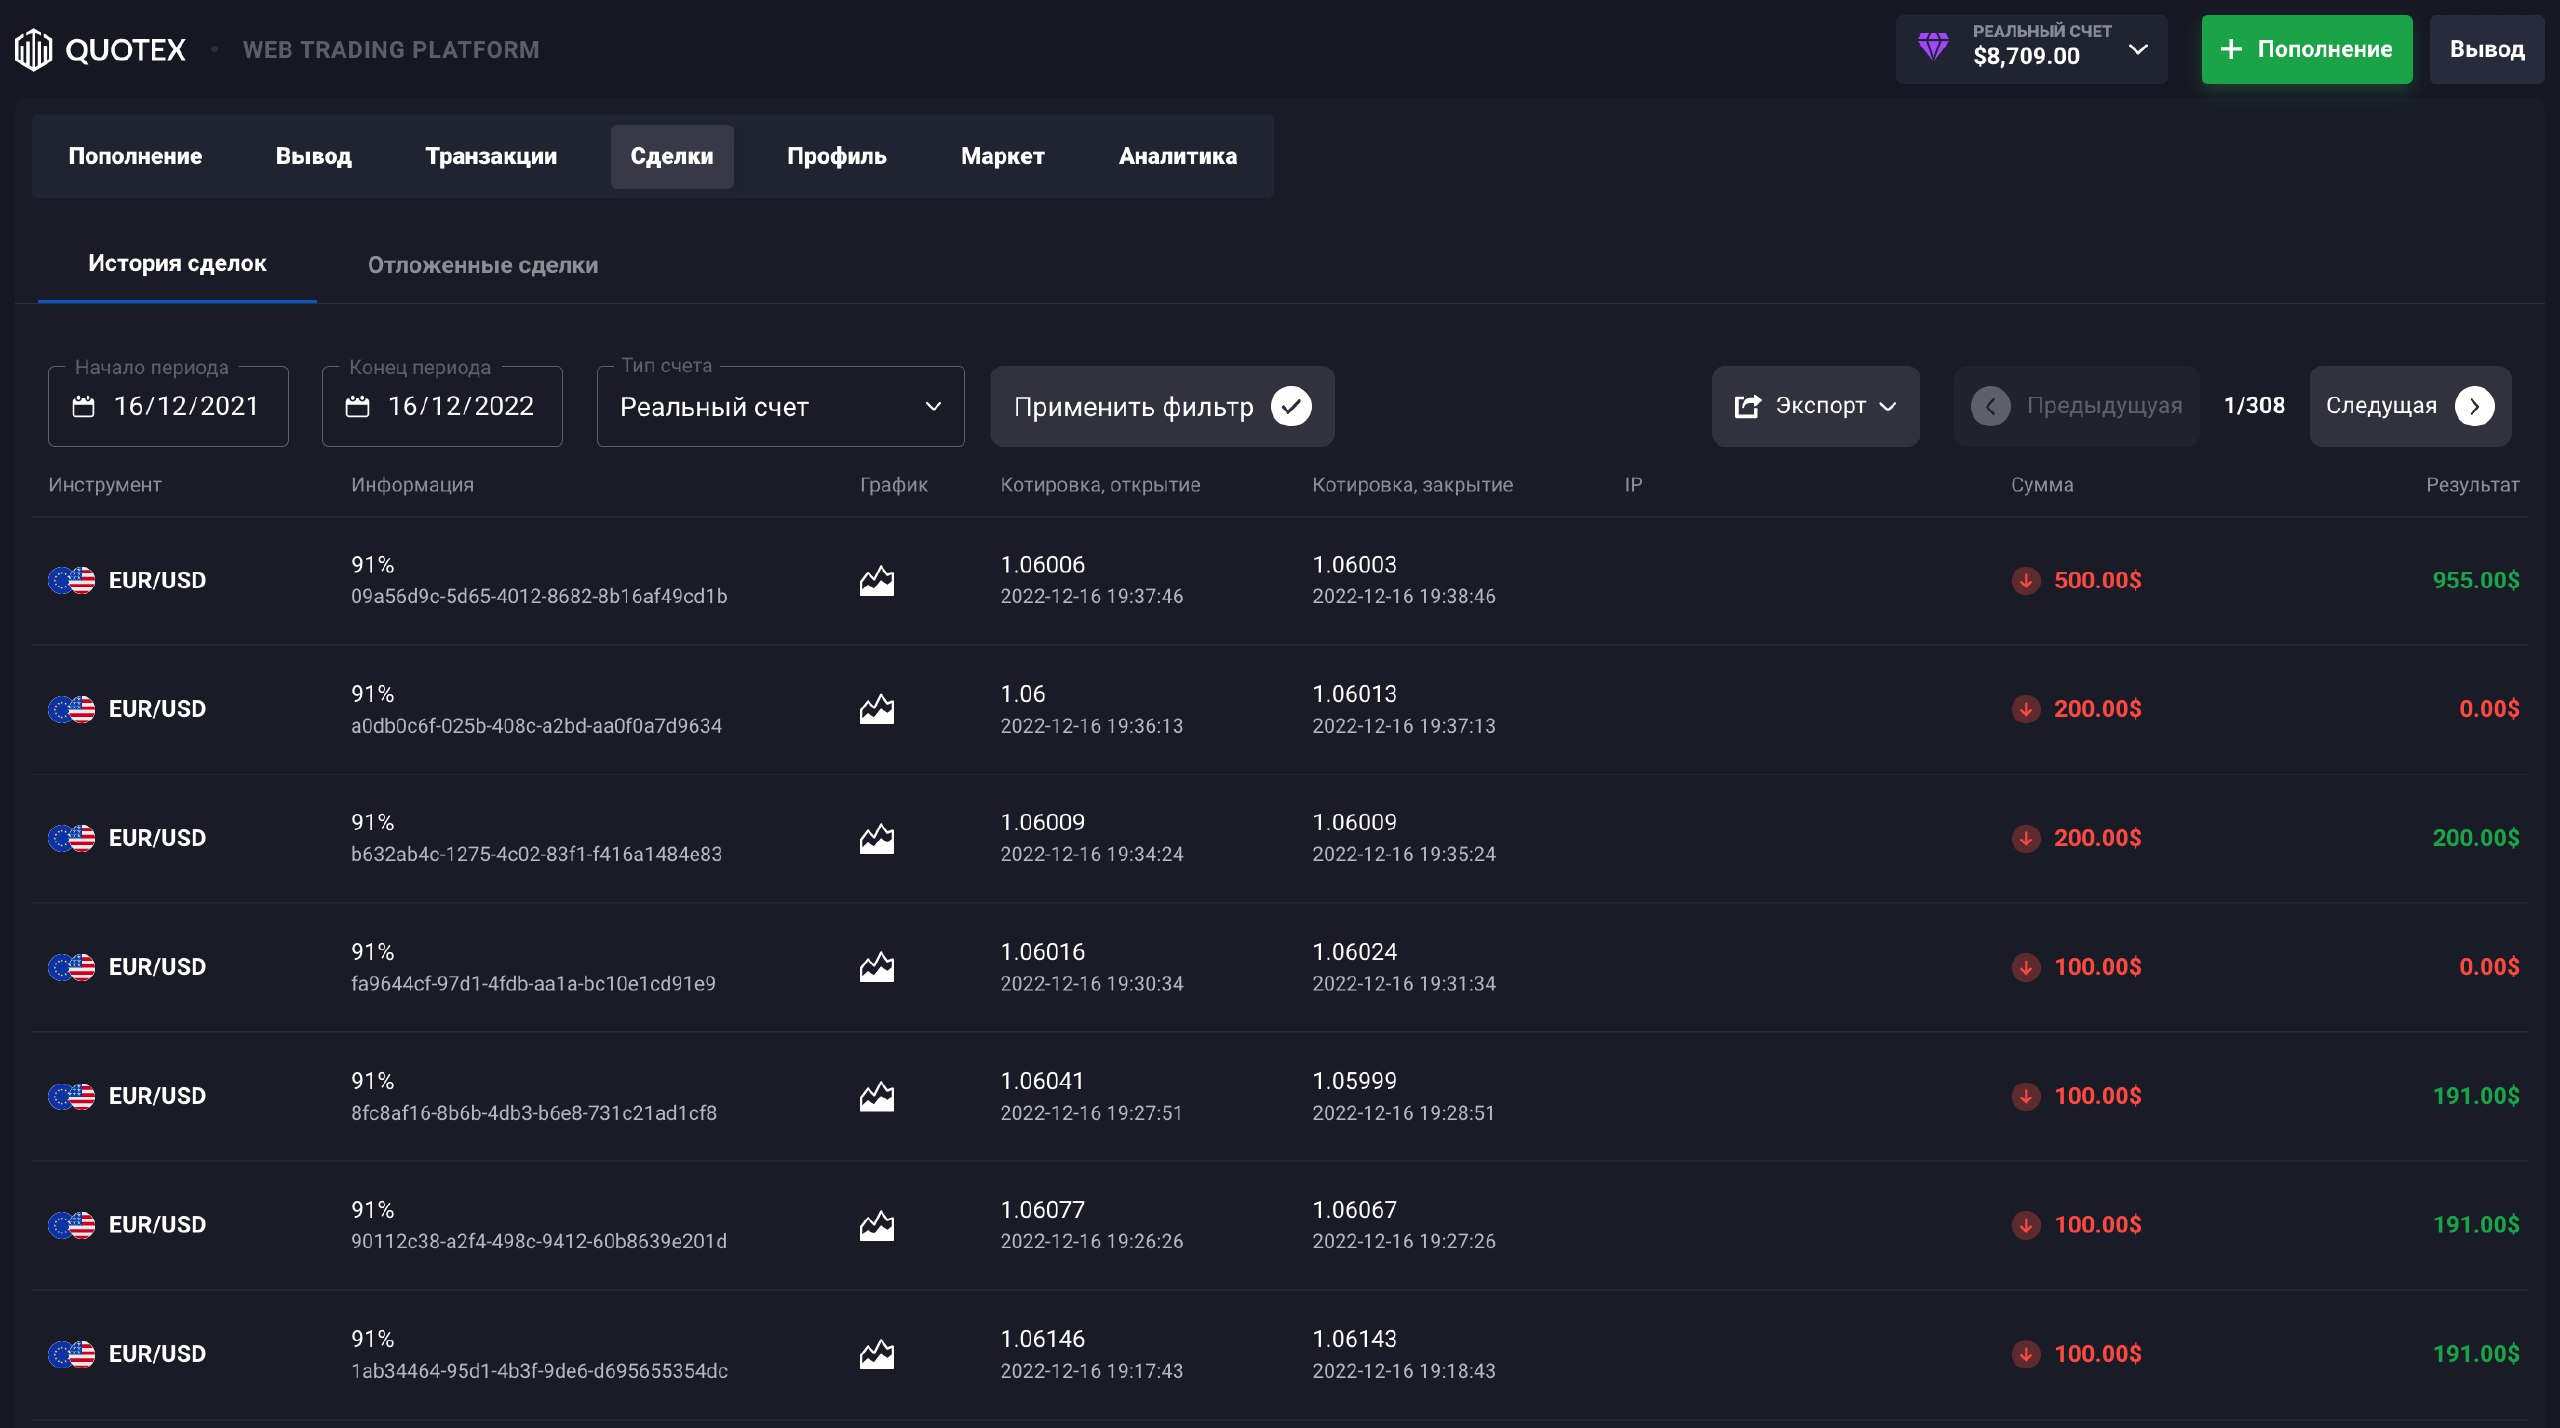The height and width of the screenshot is (1428, 2560).
Task: Switch to the Транзакции tab
Action: coord(491,156)
